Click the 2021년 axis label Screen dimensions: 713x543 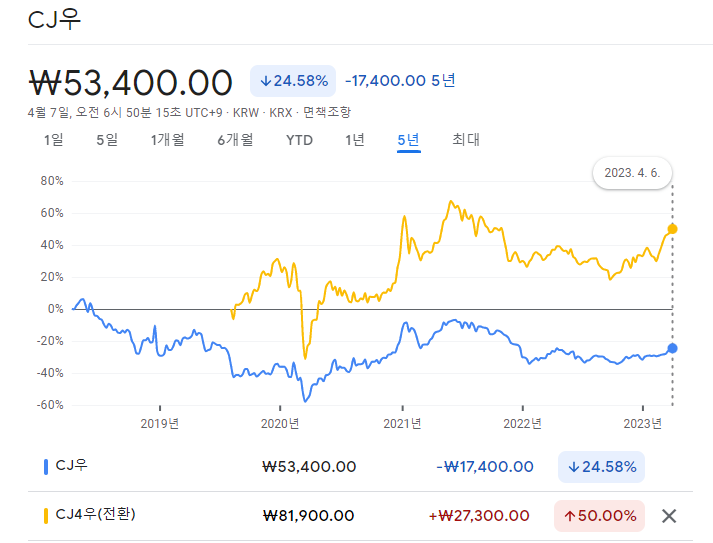402,424
